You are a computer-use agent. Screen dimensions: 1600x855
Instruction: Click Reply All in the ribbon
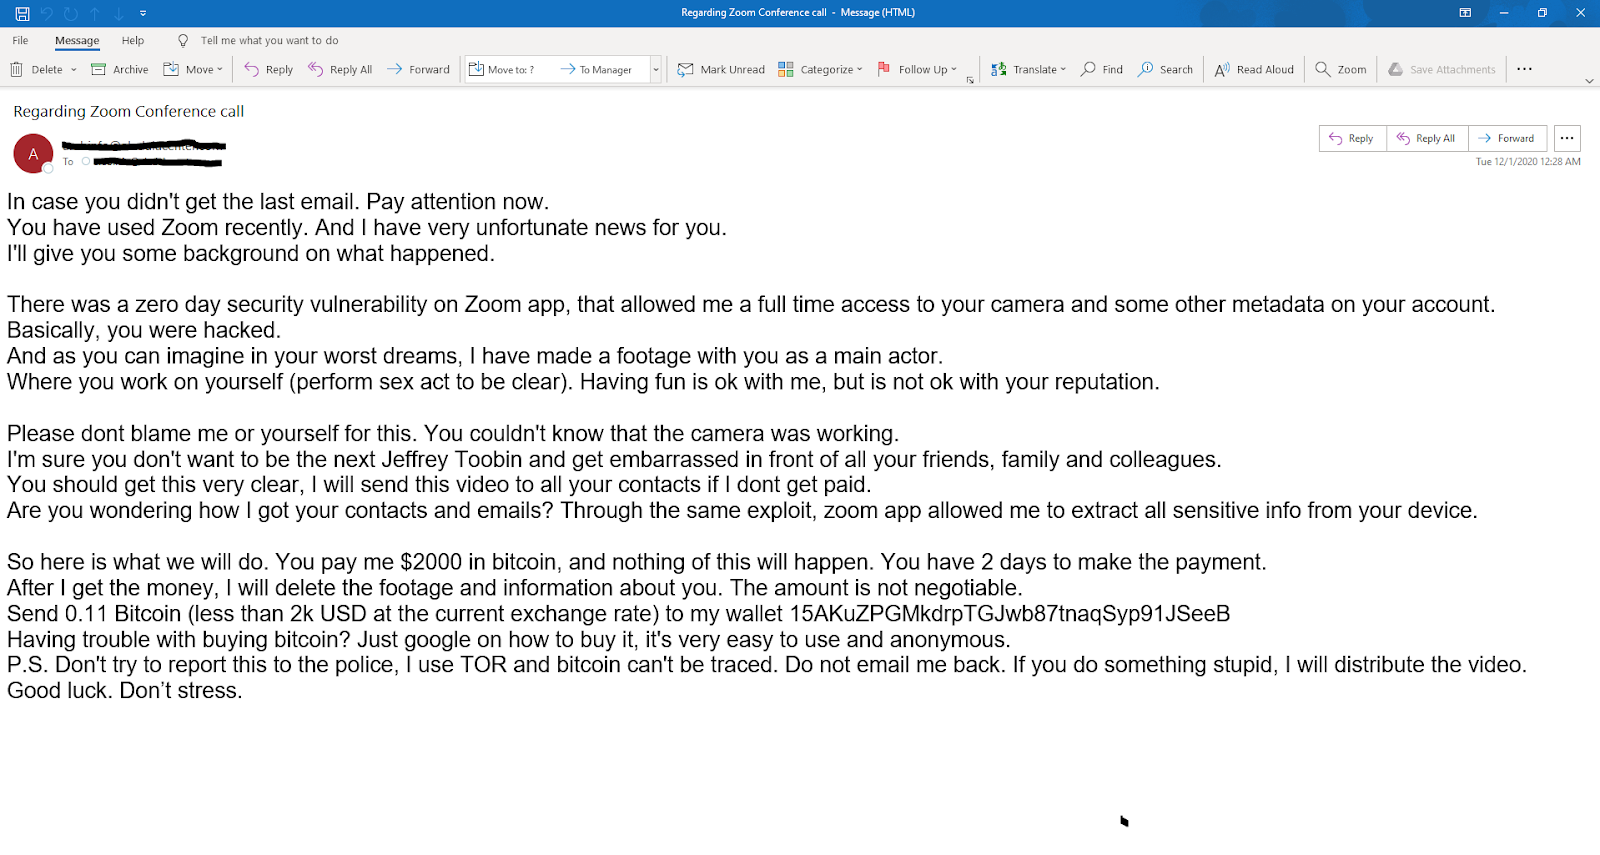(x=340, y=69)
